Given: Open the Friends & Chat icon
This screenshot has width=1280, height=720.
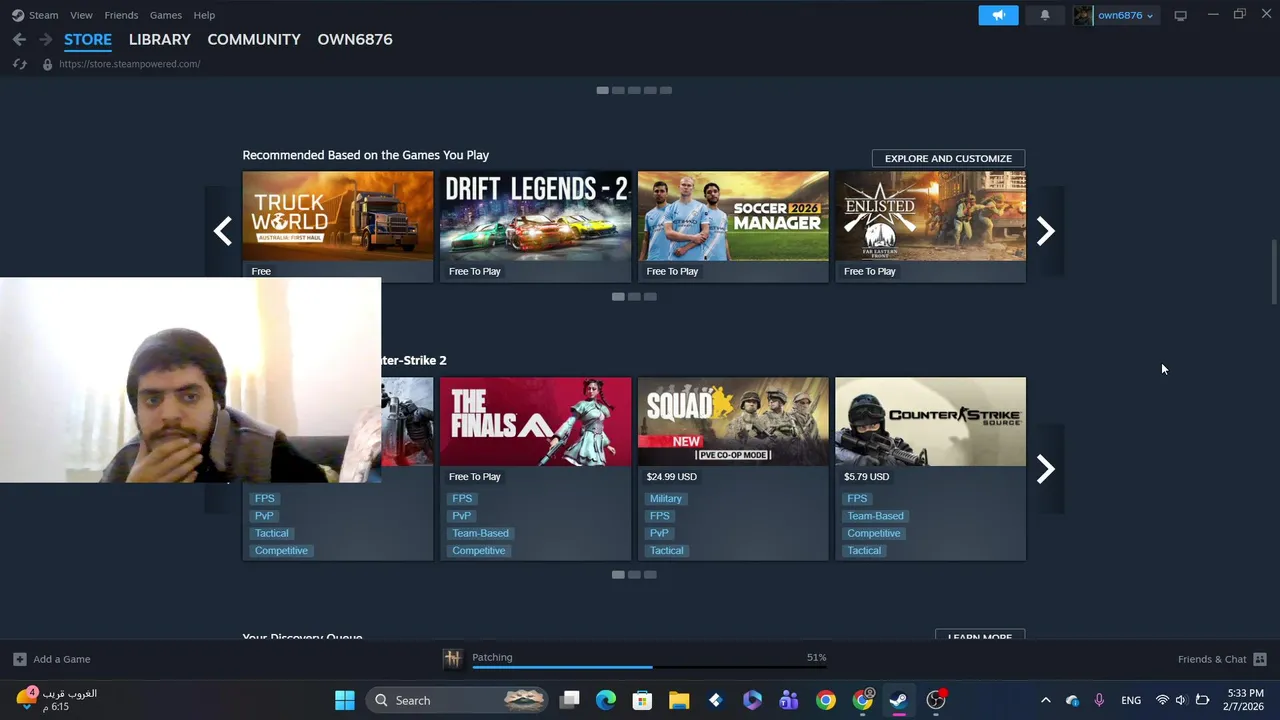Looking at the screenshot, I should click(x=1260, y=659).
